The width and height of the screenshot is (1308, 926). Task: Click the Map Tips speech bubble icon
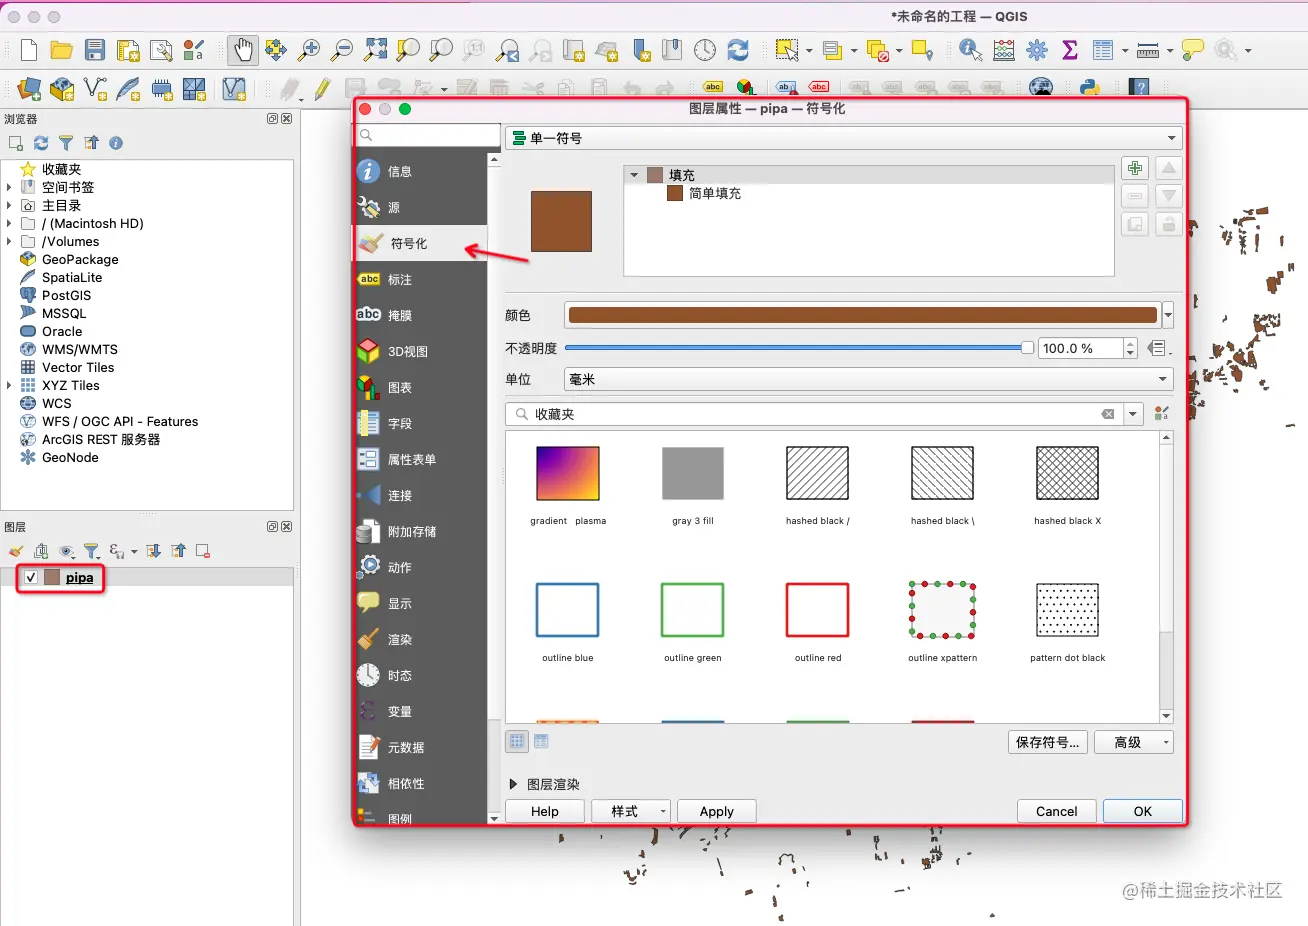click(x=1192, y=50)
